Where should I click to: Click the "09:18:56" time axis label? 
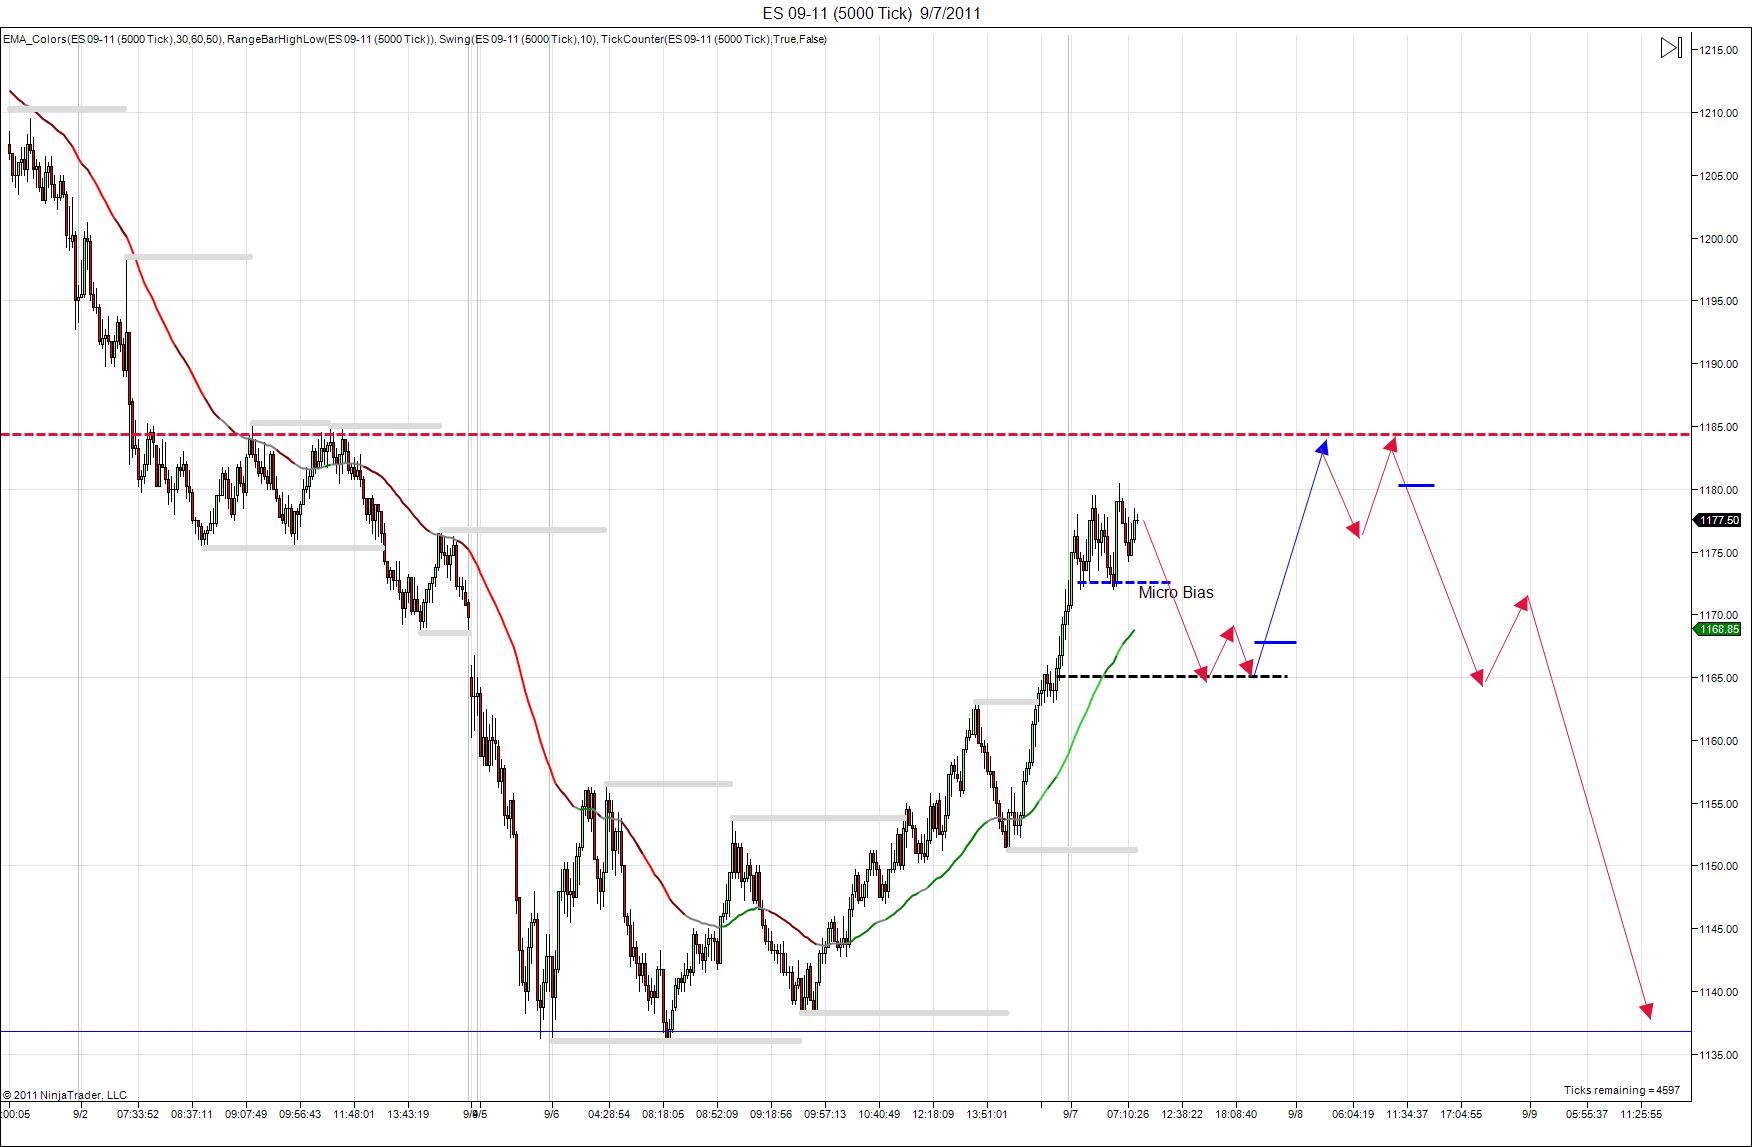tap(771, 1114)
